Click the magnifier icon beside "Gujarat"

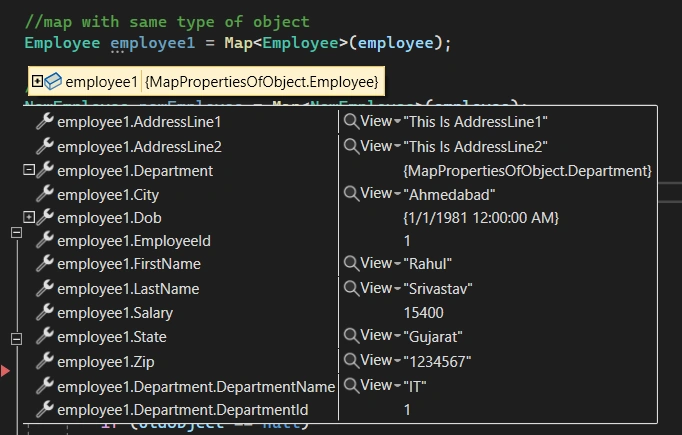pyautogui.click(x=351, y=335)
